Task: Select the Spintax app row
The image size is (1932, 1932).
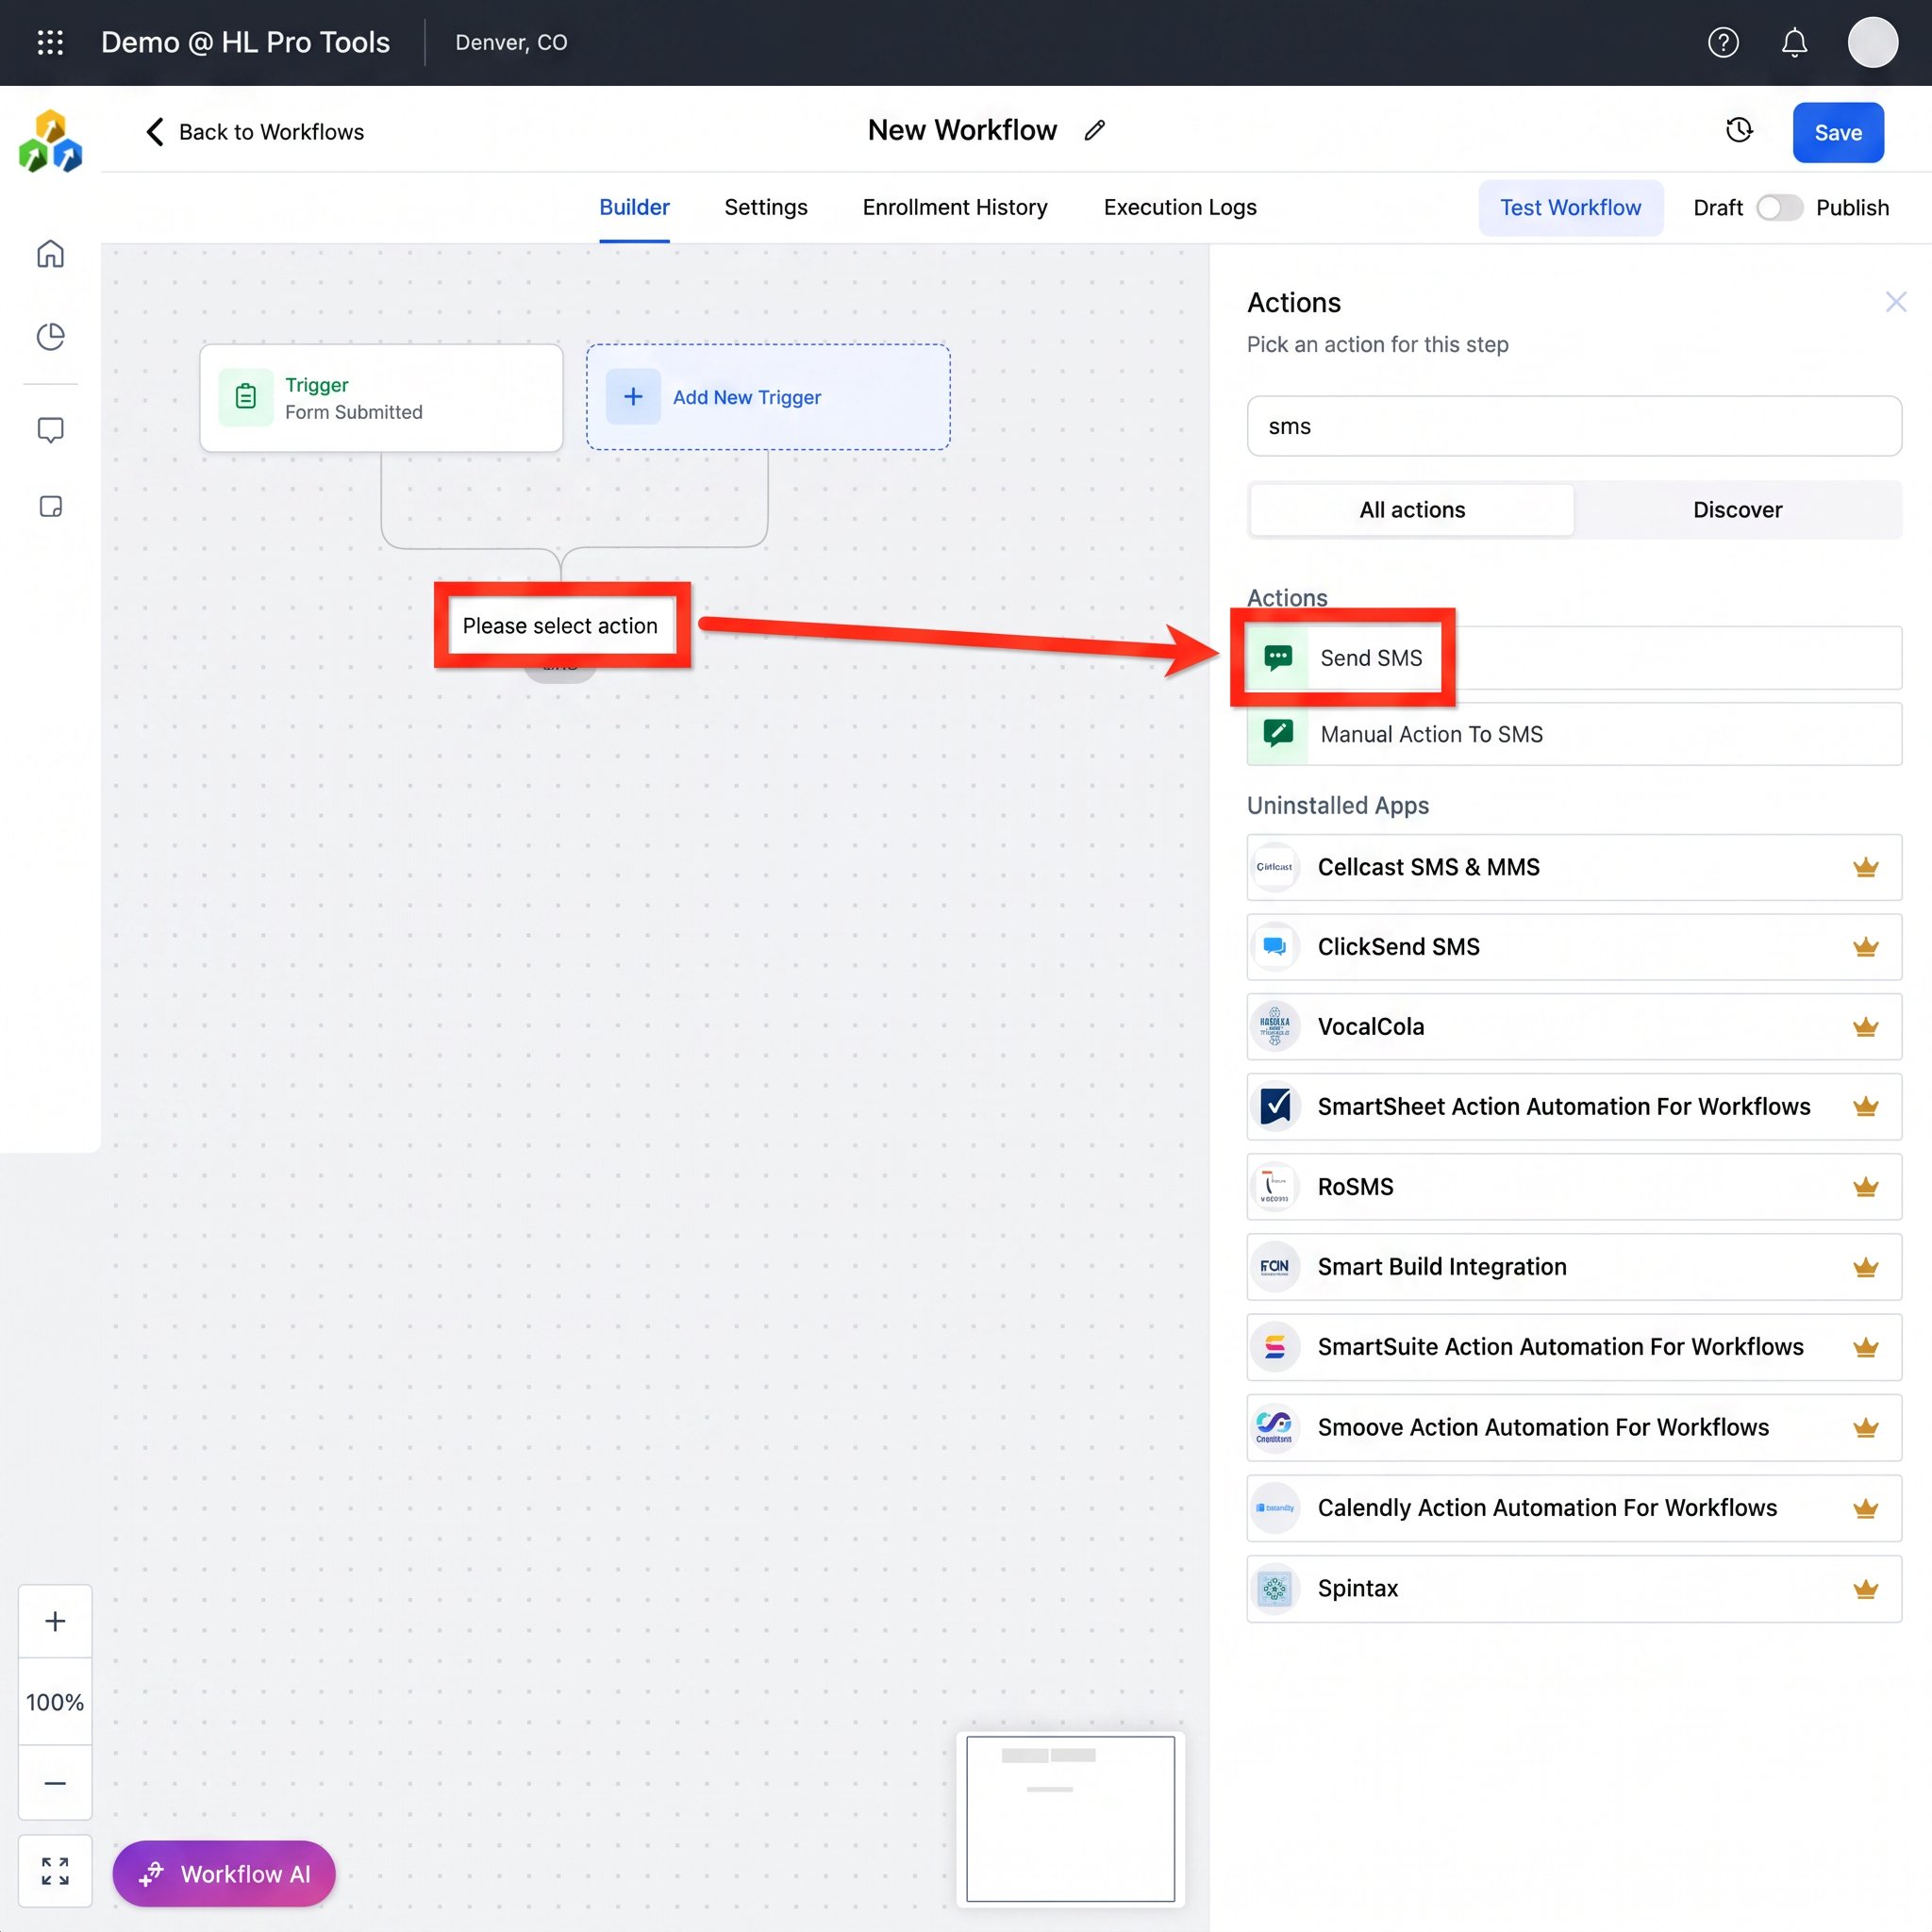Action: (1574, 1588)
